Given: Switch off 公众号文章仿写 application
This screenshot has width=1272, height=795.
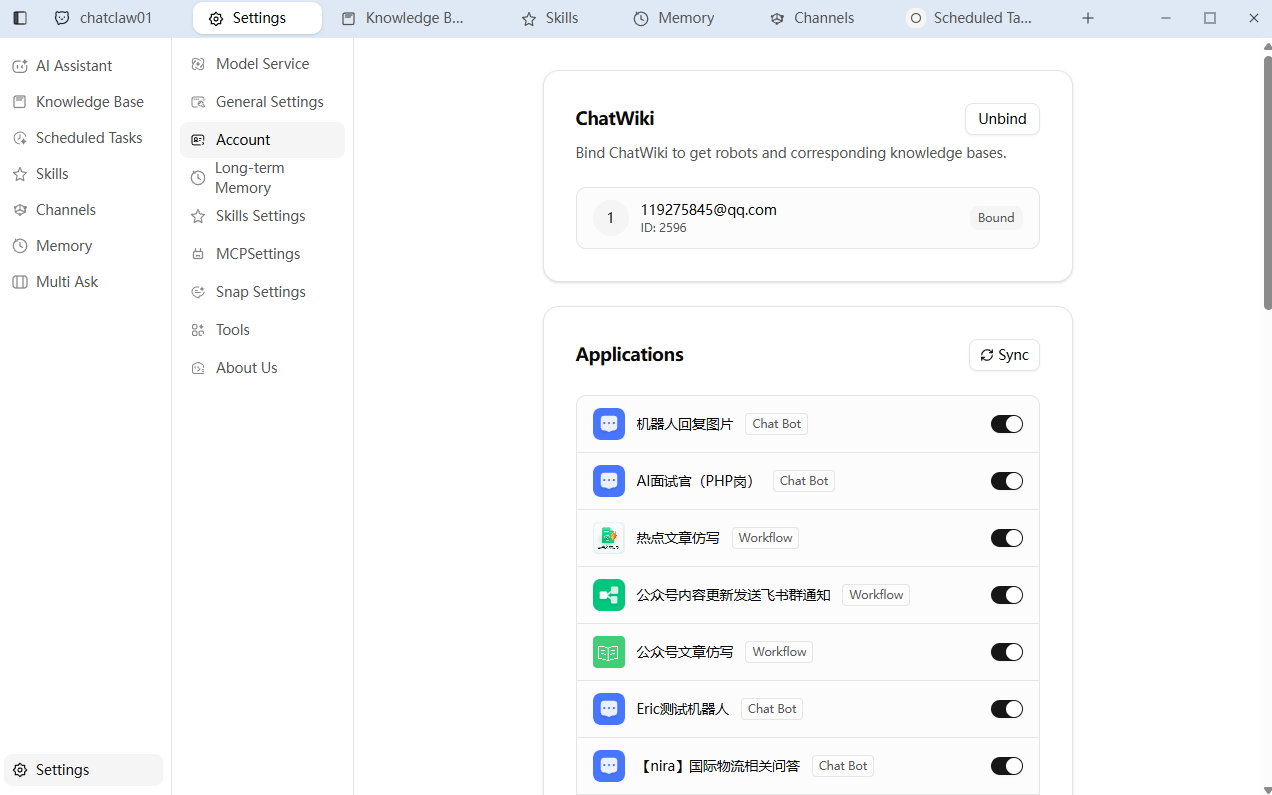Looking at the screenshot, I should click(x=1007, y=652).
